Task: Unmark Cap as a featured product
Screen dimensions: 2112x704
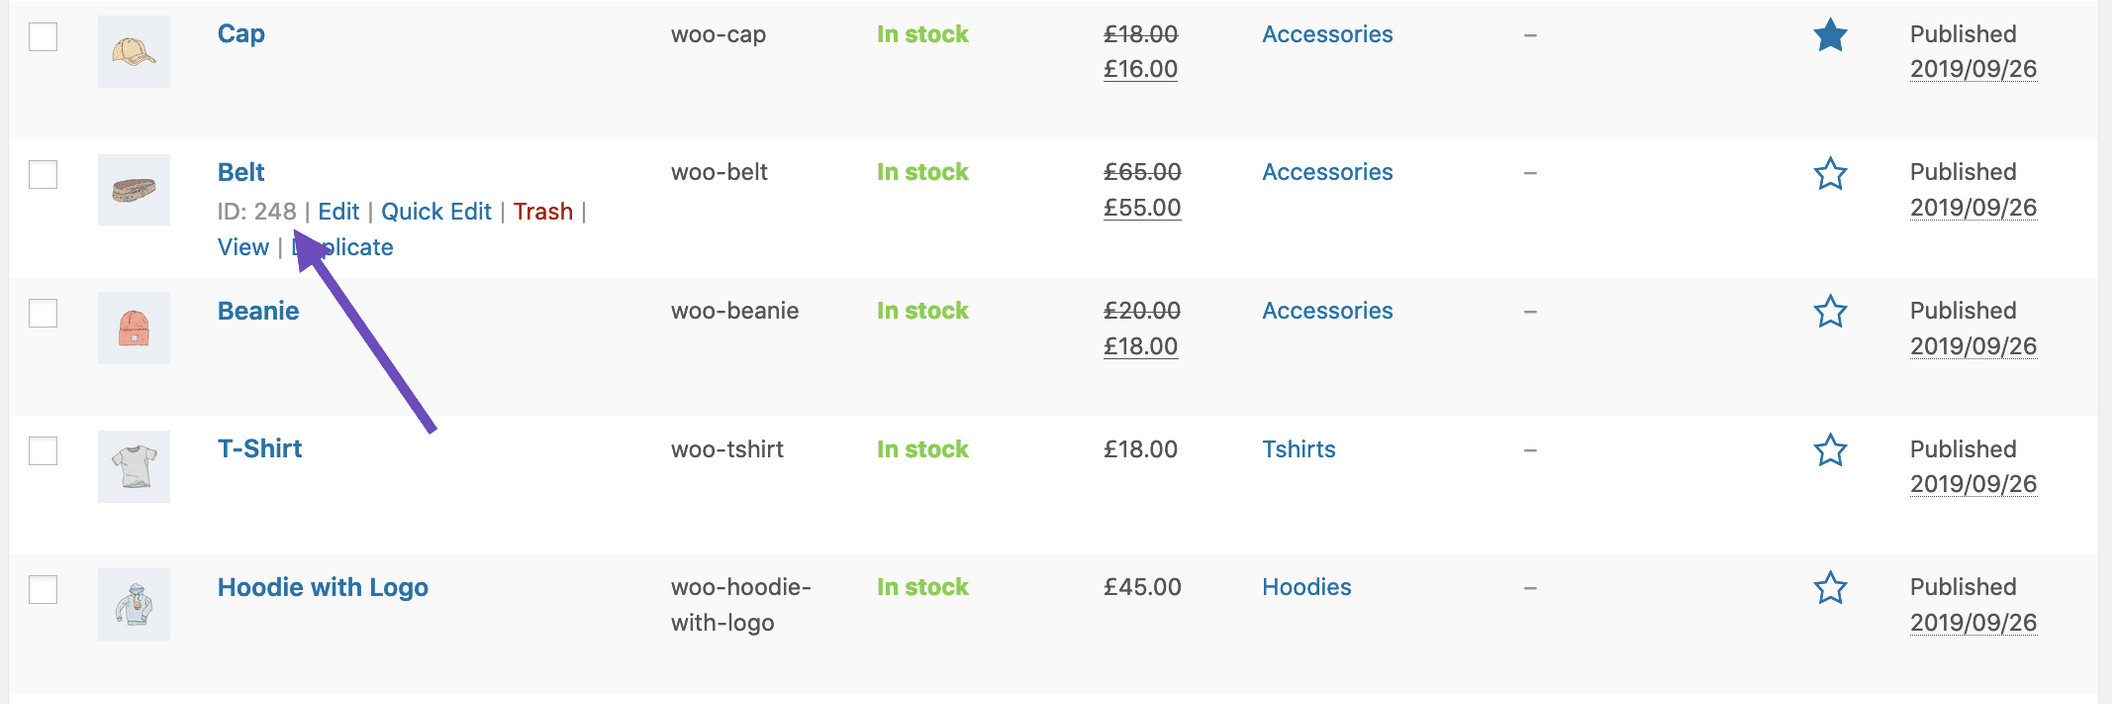Action: point(1830,36)
